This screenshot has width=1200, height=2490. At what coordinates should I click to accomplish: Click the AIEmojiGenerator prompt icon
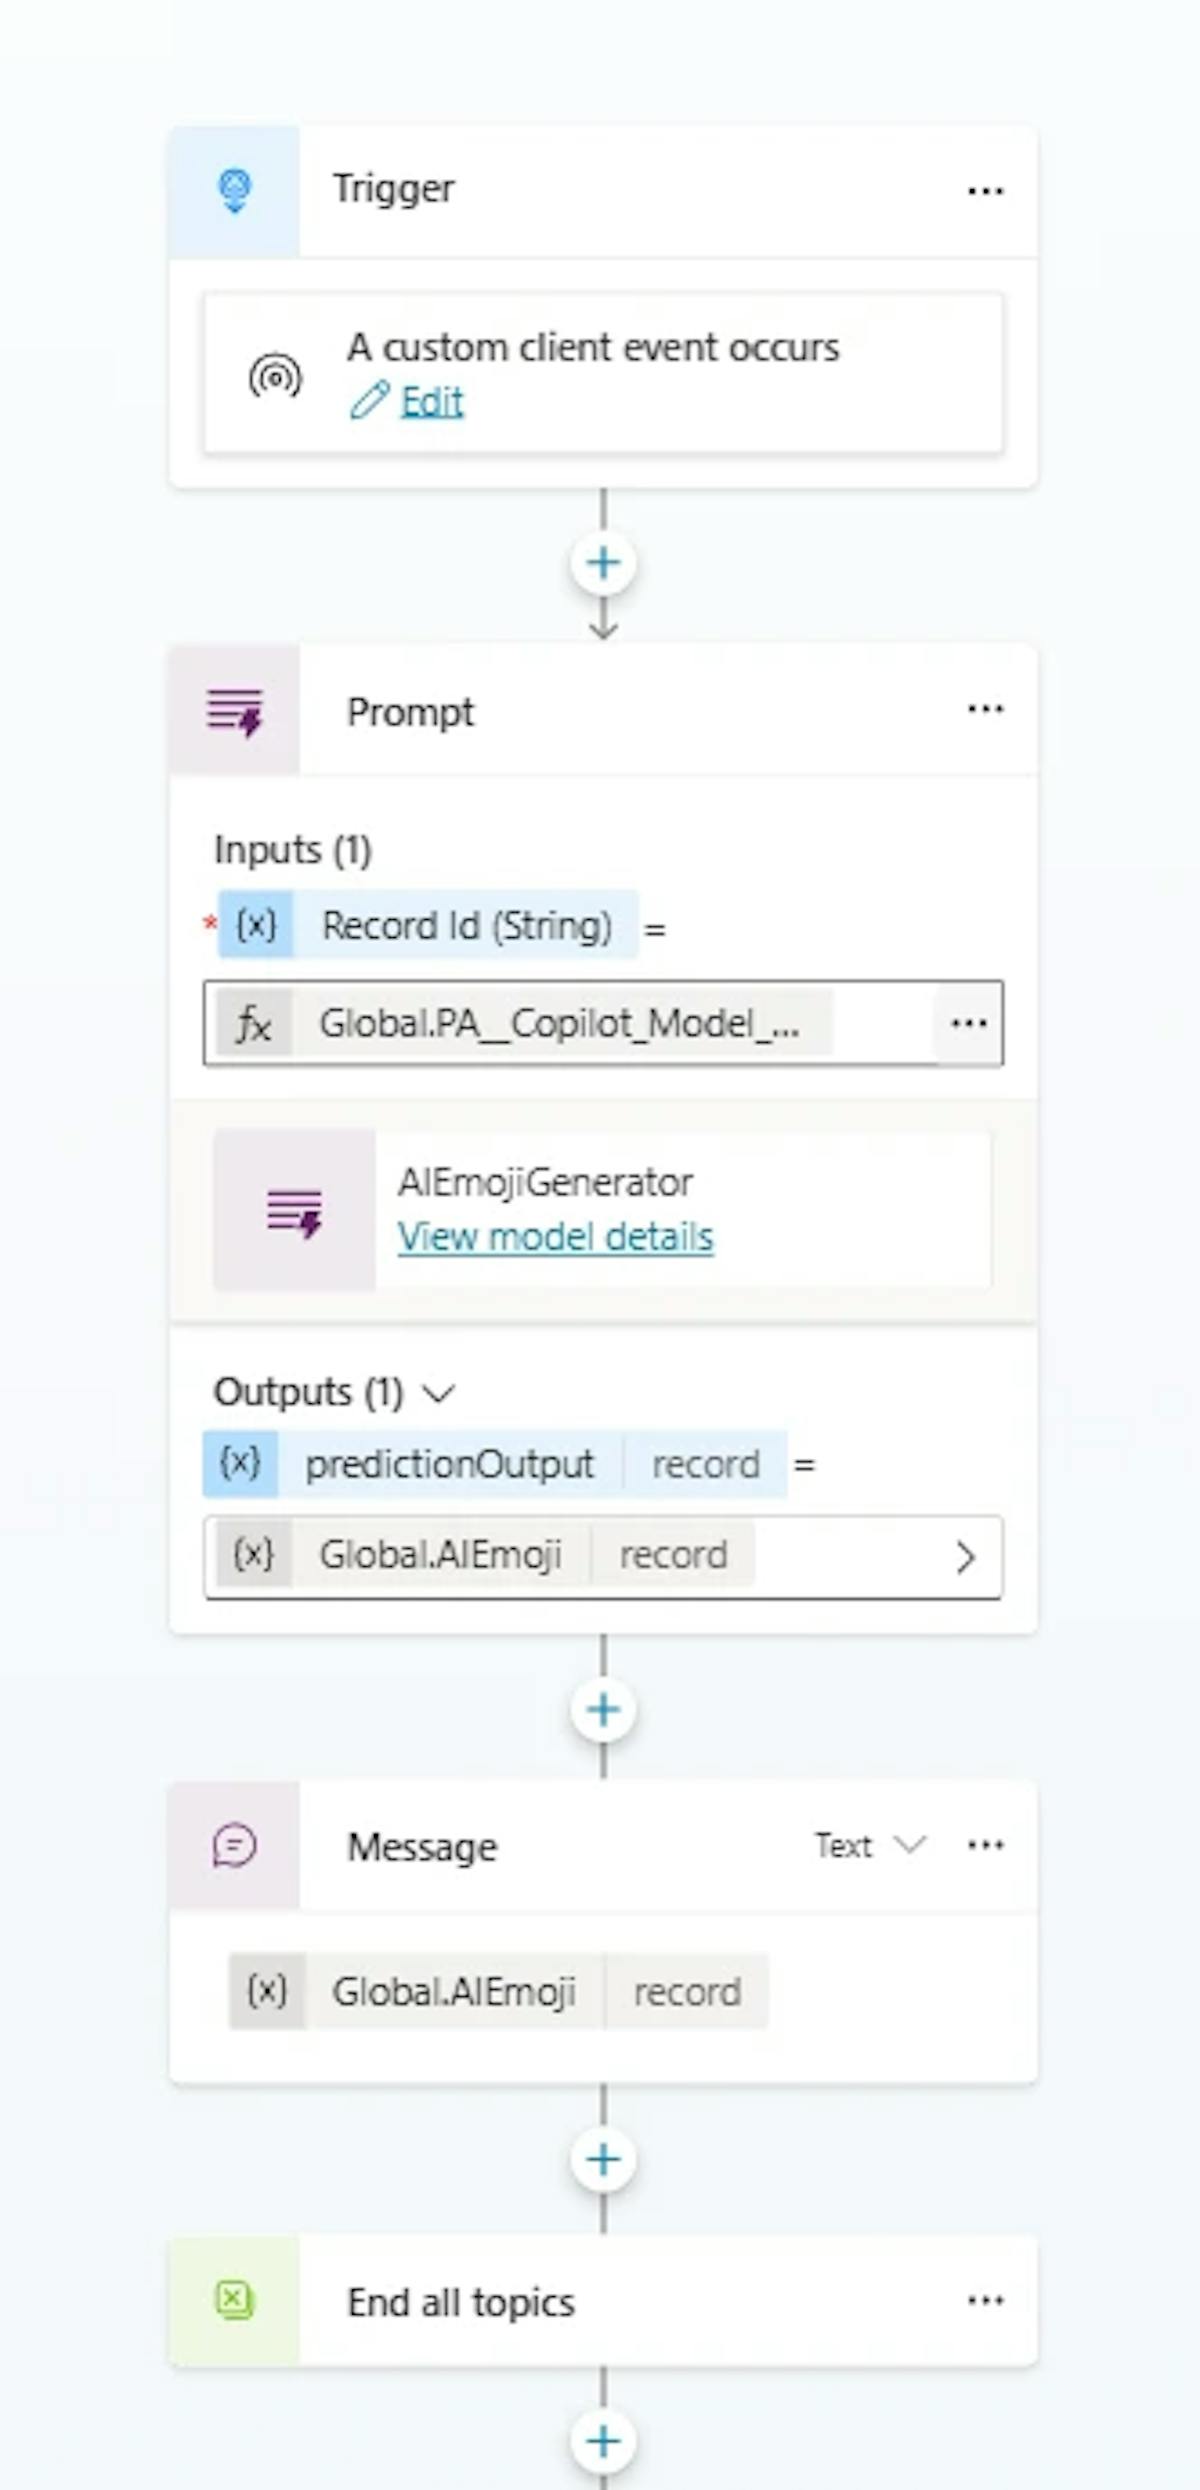294,1211
